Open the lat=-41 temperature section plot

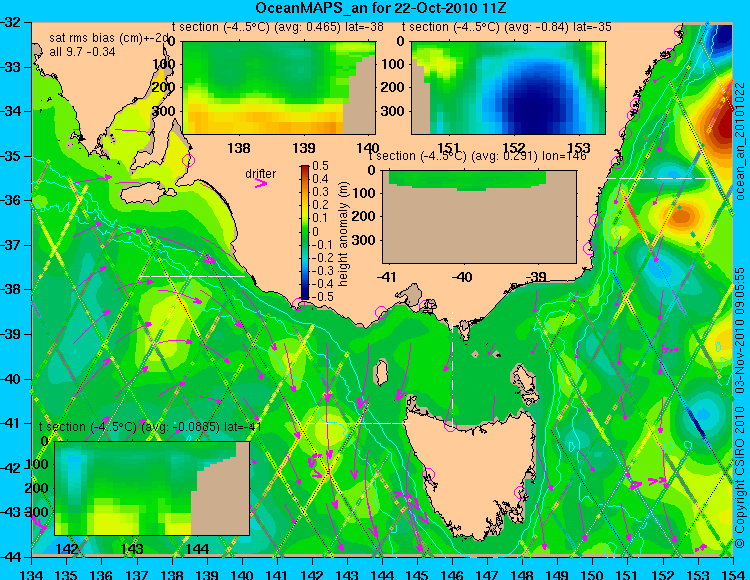click(152, 488)
